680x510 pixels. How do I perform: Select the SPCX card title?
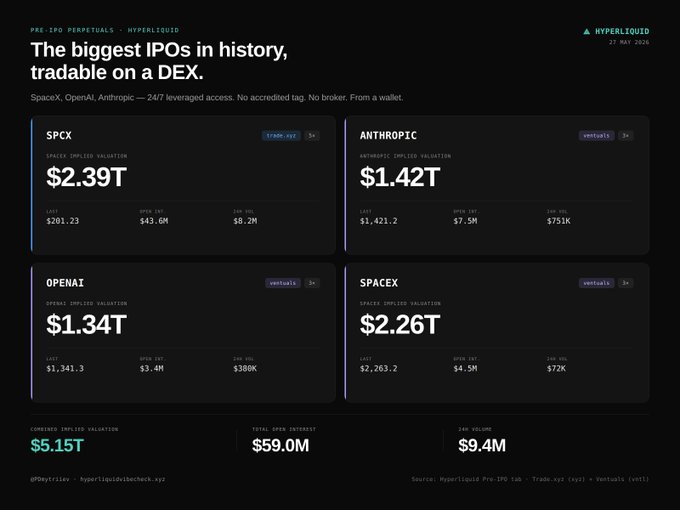coord(59,135)
